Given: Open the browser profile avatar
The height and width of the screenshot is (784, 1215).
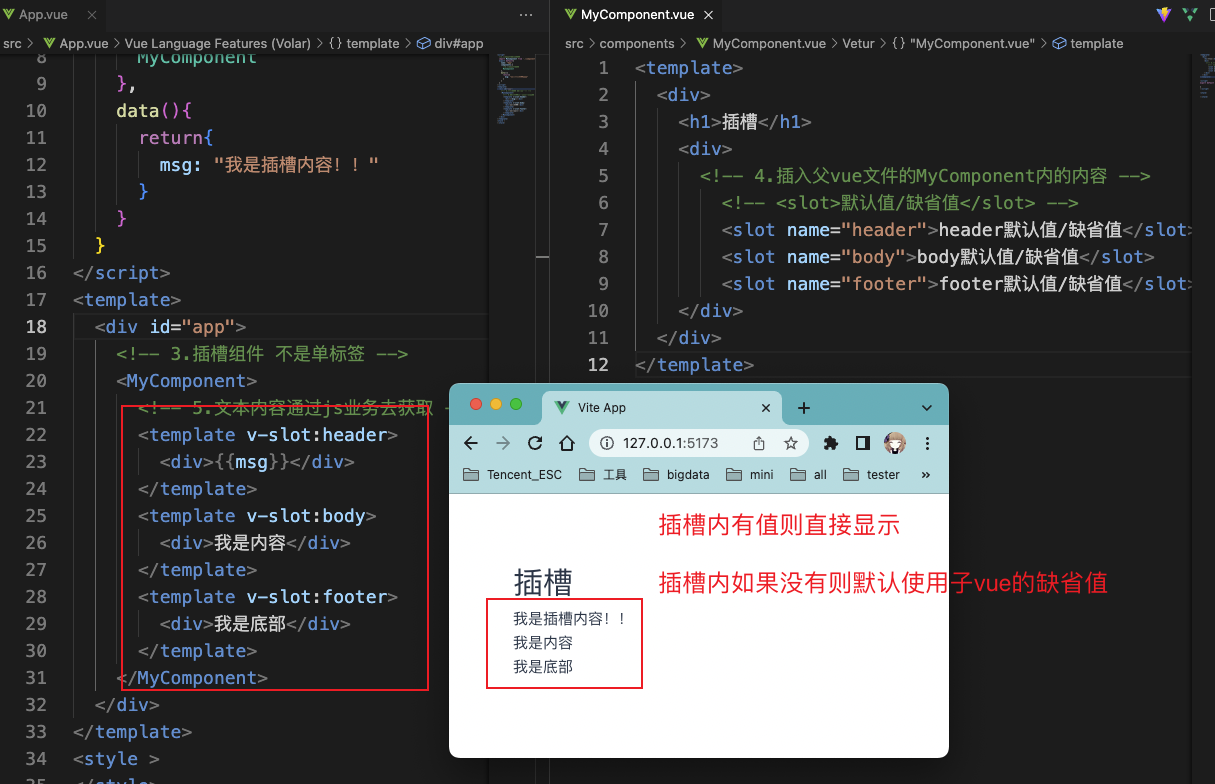Looking at the screenshot, I should 895,443.
